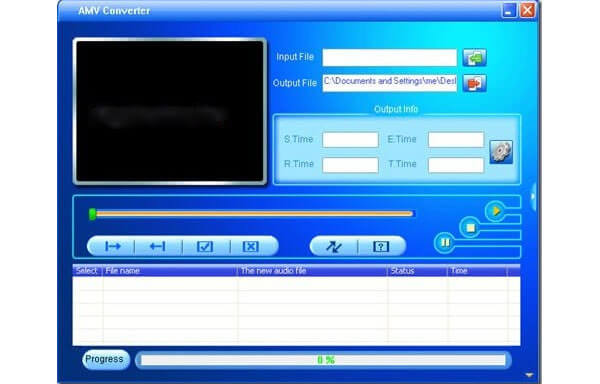Select all files with checkmark icon
The height and width of the screenshot is (384, 600).
pyautogui.click(x=205, y=246)
